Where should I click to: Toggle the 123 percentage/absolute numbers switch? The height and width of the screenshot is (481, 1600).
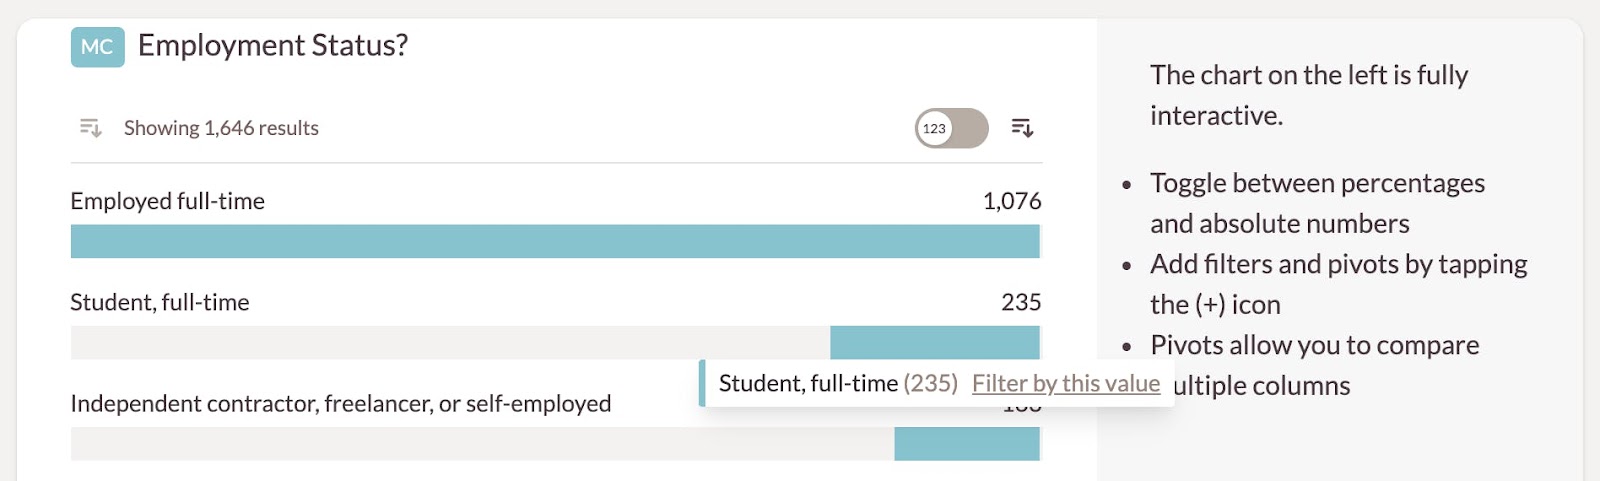951,128
